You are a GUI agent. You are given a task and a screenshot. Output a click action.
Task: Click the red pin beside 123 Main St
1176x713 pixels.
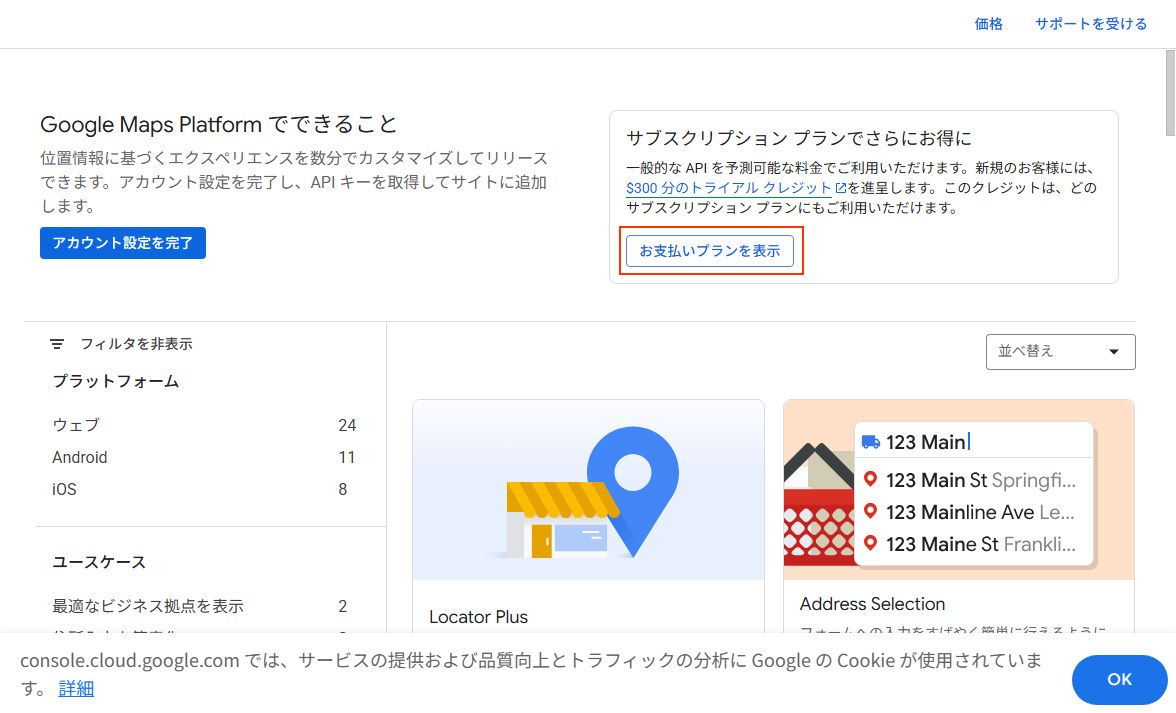click(x=870, y=480)
